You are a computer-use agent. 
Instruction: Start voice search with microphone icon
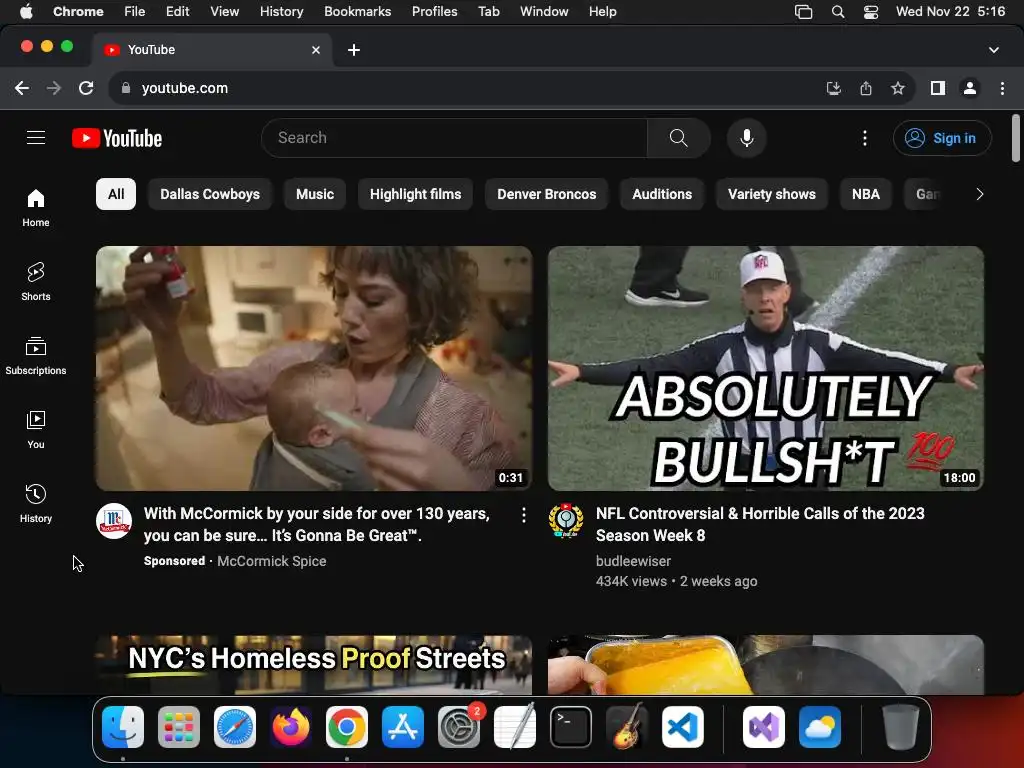tap(746, 138)
